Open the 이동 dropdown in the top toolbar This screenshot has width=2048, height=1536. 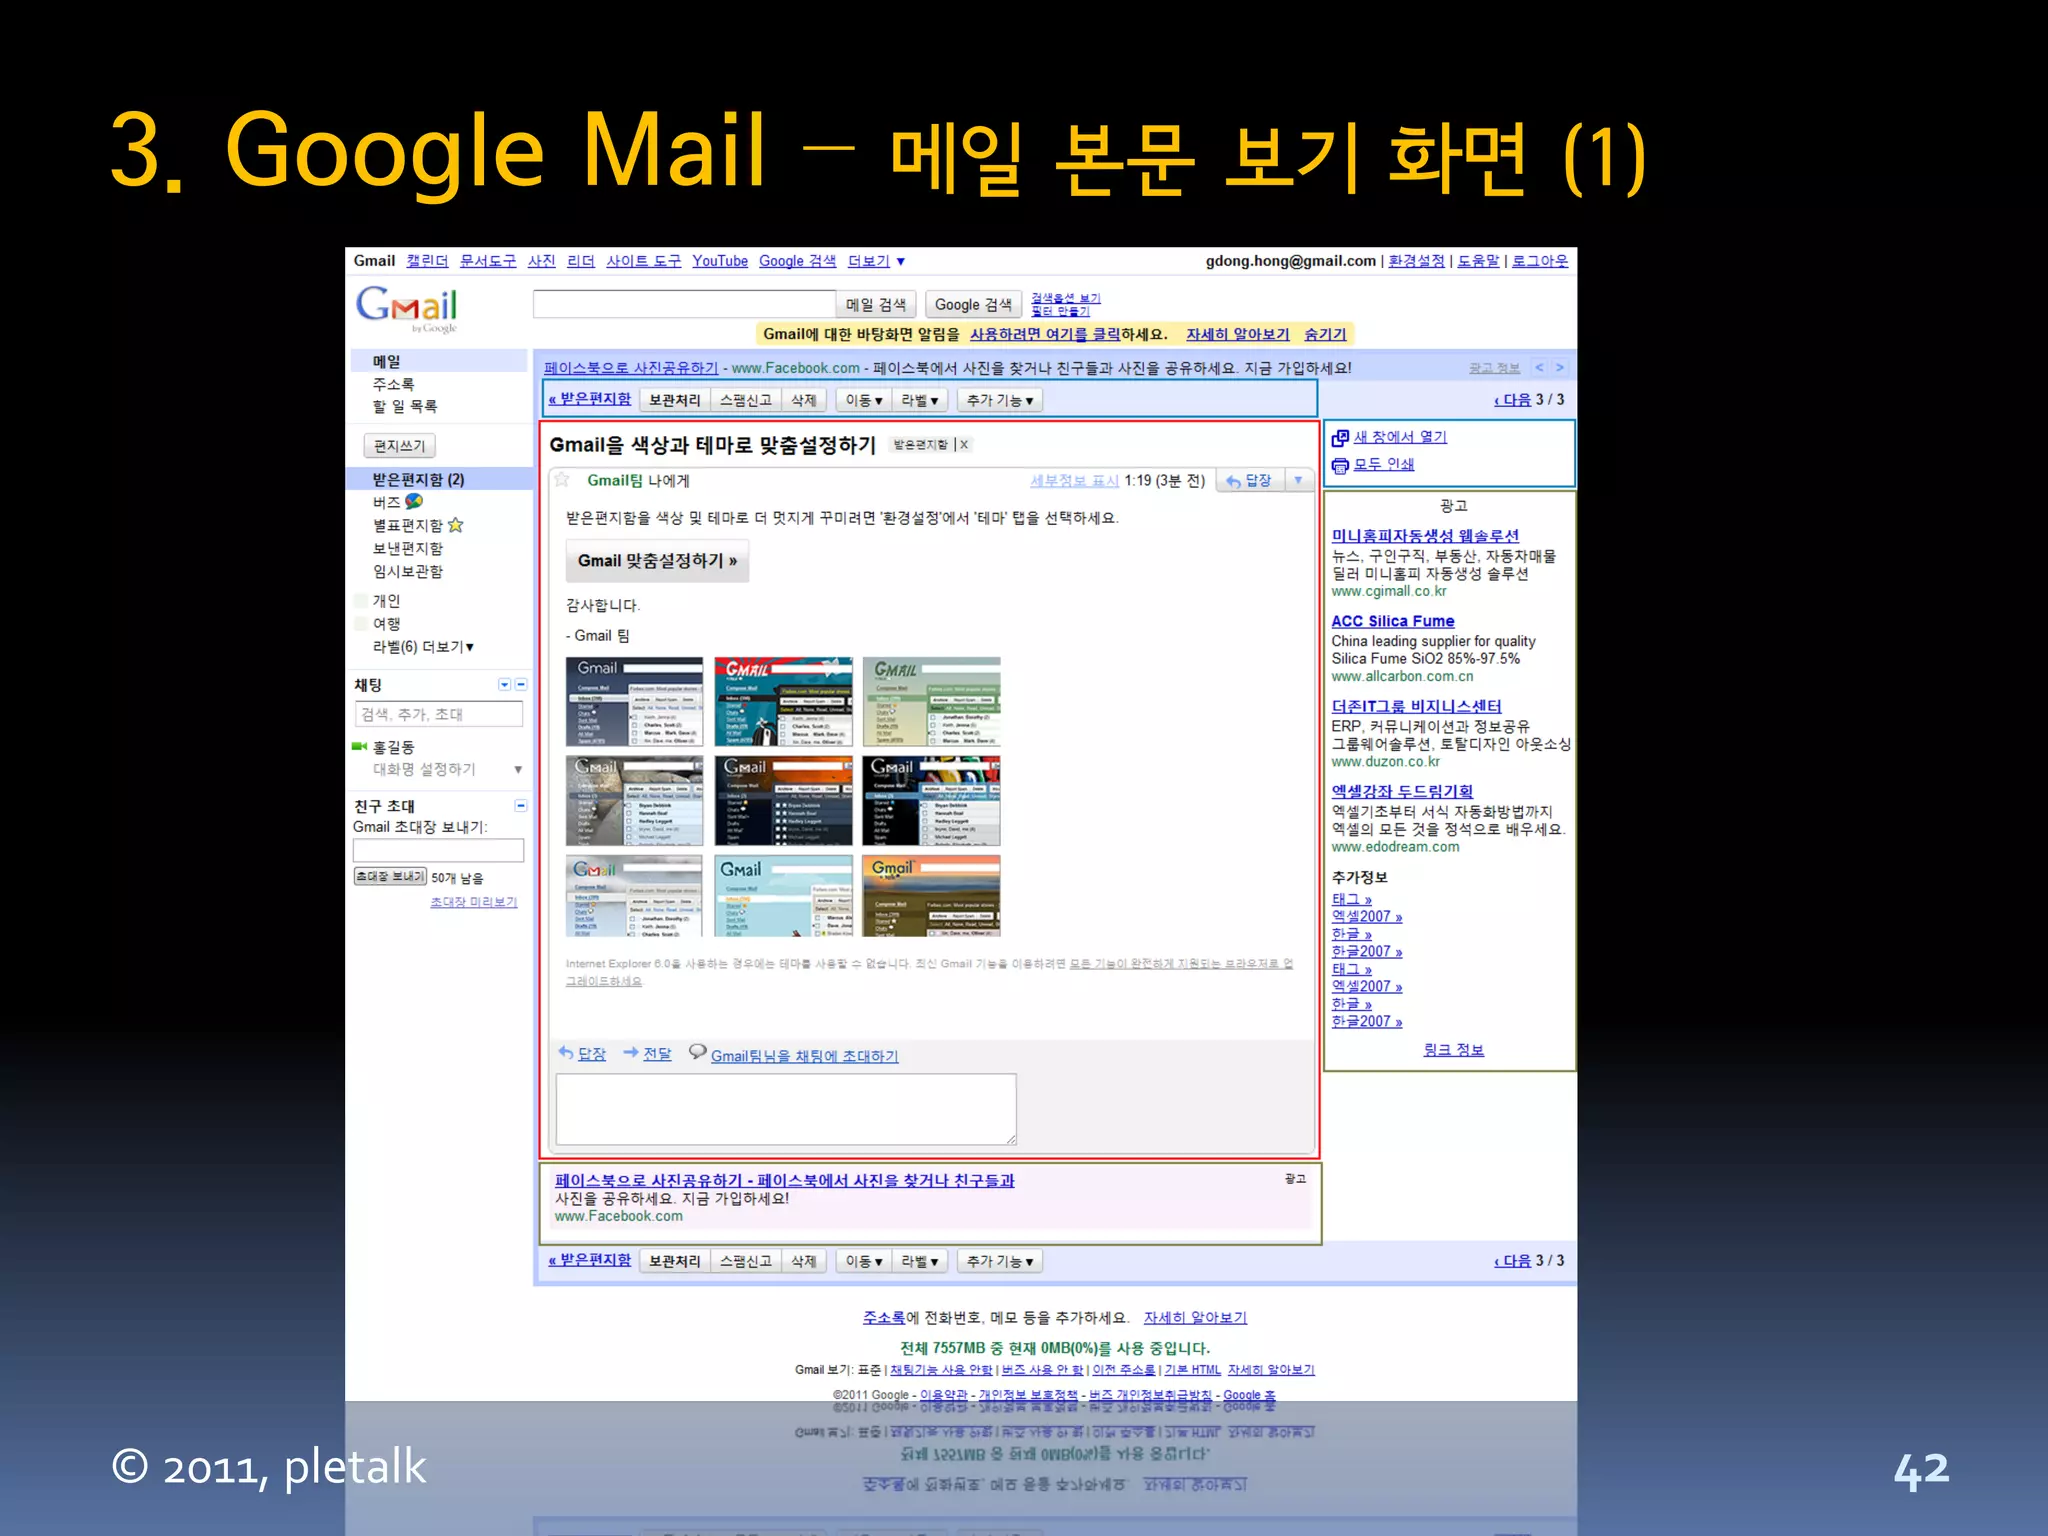click(864, 401)
